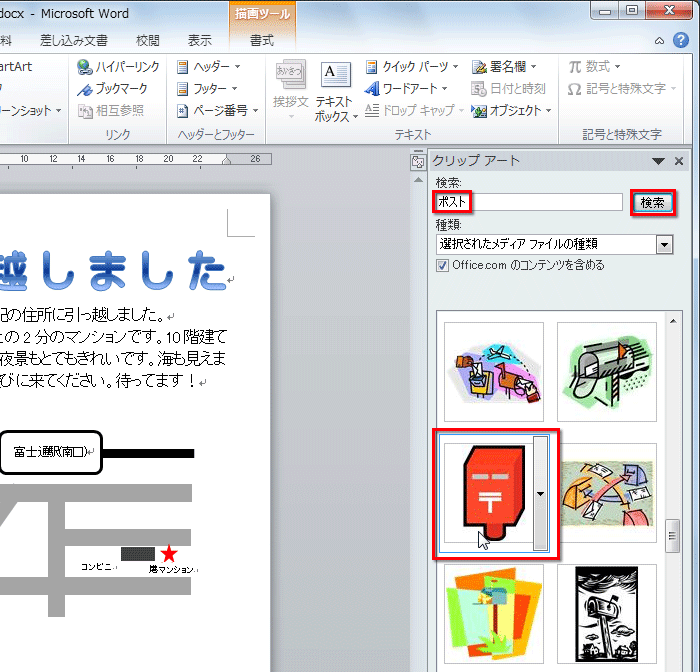The image size is (700, 672).
Task: Click the Signature Line (署名欄) button
Action: coord(504,67)
